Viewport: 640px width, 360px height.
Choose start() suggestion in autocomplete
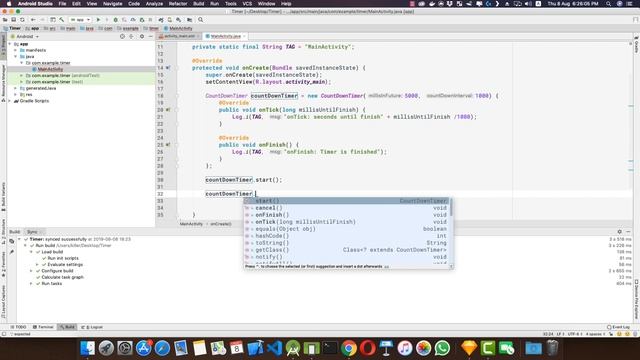click(x=347, y=201)
